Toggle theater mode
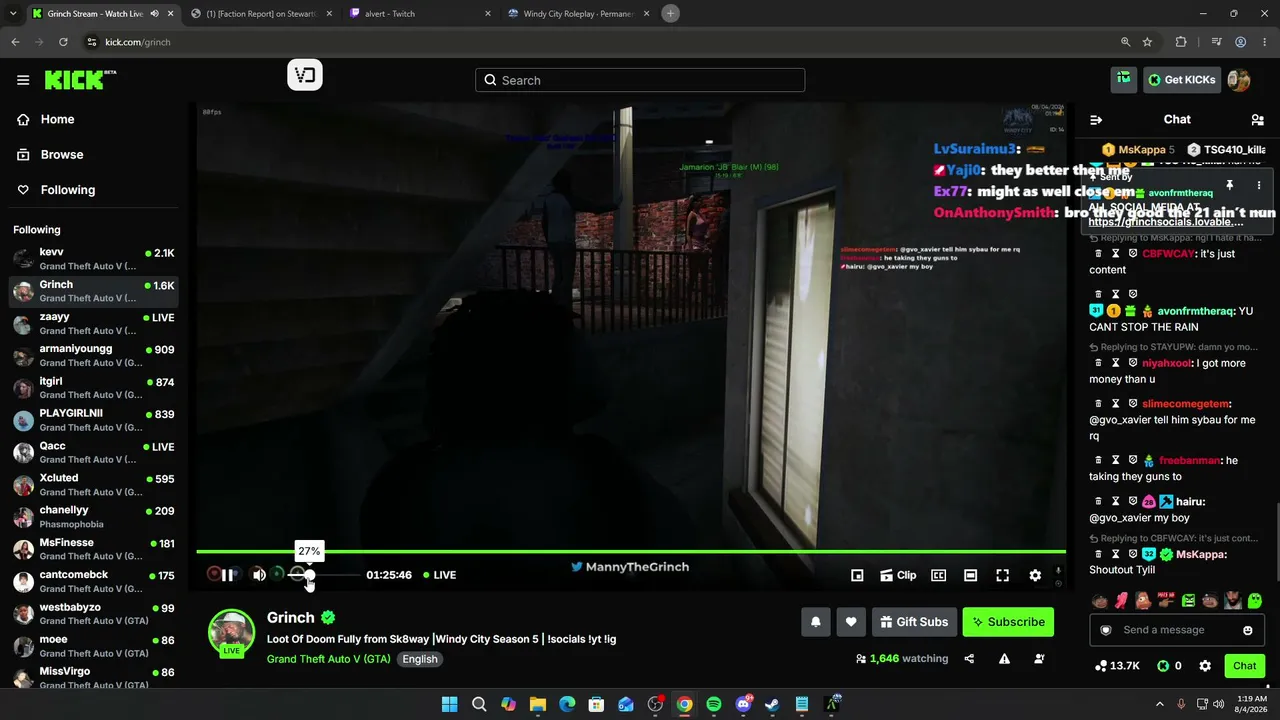This screenshot has height=720, width=1280. pyautogui.click(x=970, y=575)
